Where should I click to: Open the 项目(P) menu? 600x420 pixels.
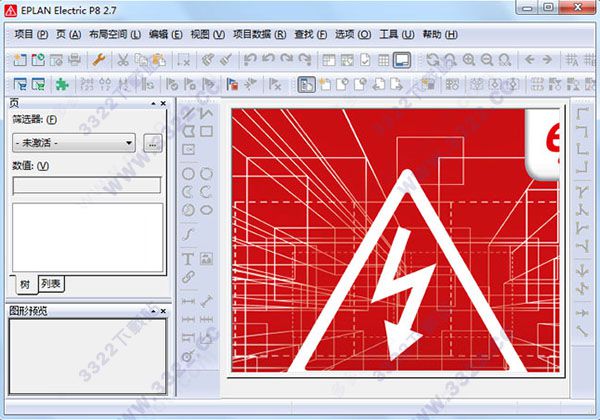[31, 34]
